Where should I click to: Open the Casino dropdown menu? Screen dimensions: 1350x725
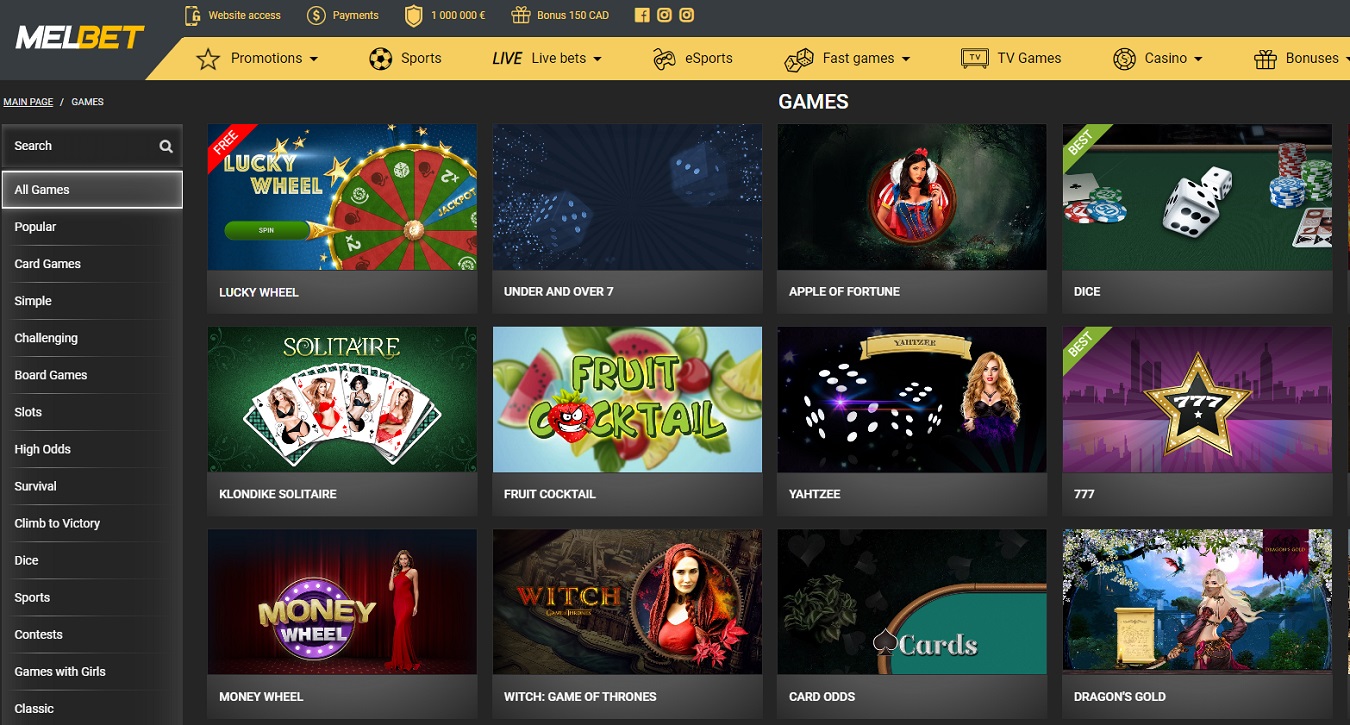[x=1198, y=59]
